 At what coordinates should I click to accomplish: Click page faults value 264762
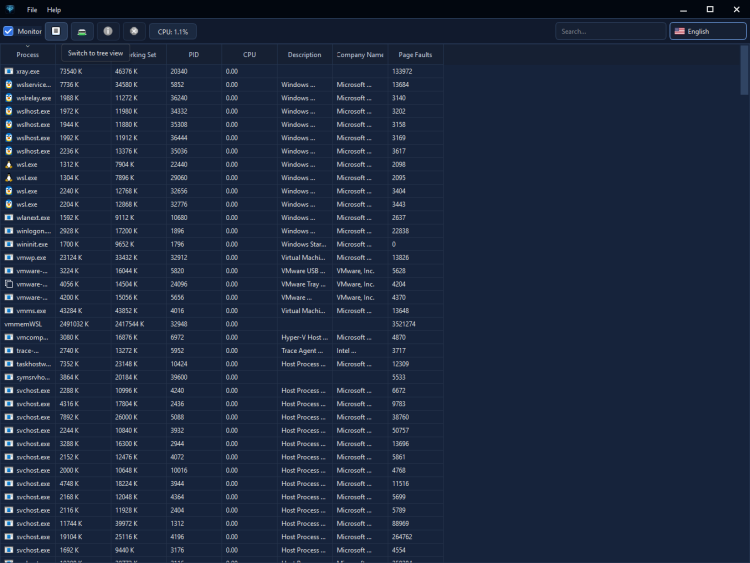402,537
